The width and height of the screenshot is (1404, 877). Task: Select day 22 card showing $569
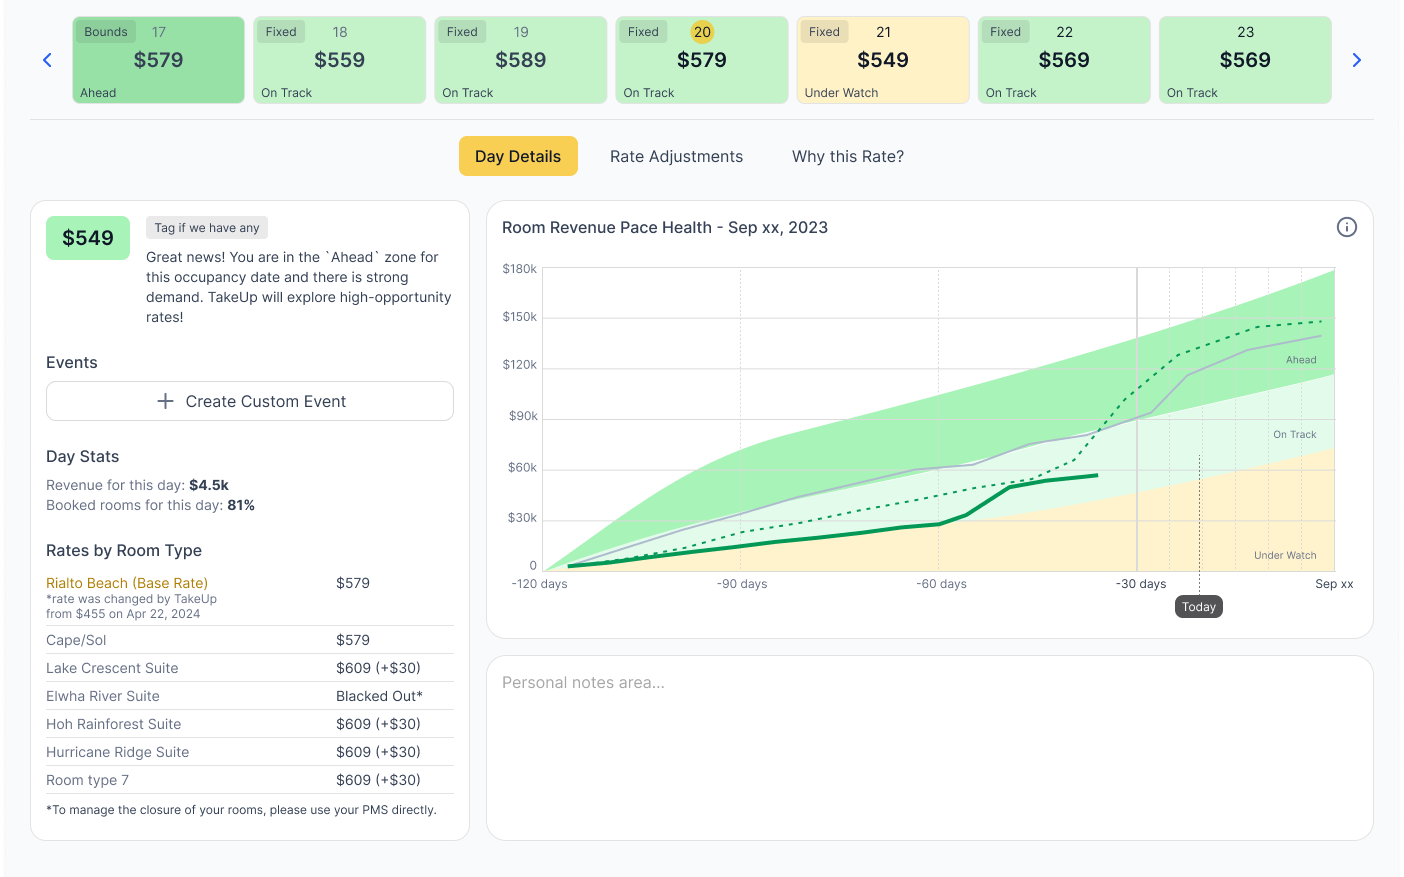(1063, 60)
